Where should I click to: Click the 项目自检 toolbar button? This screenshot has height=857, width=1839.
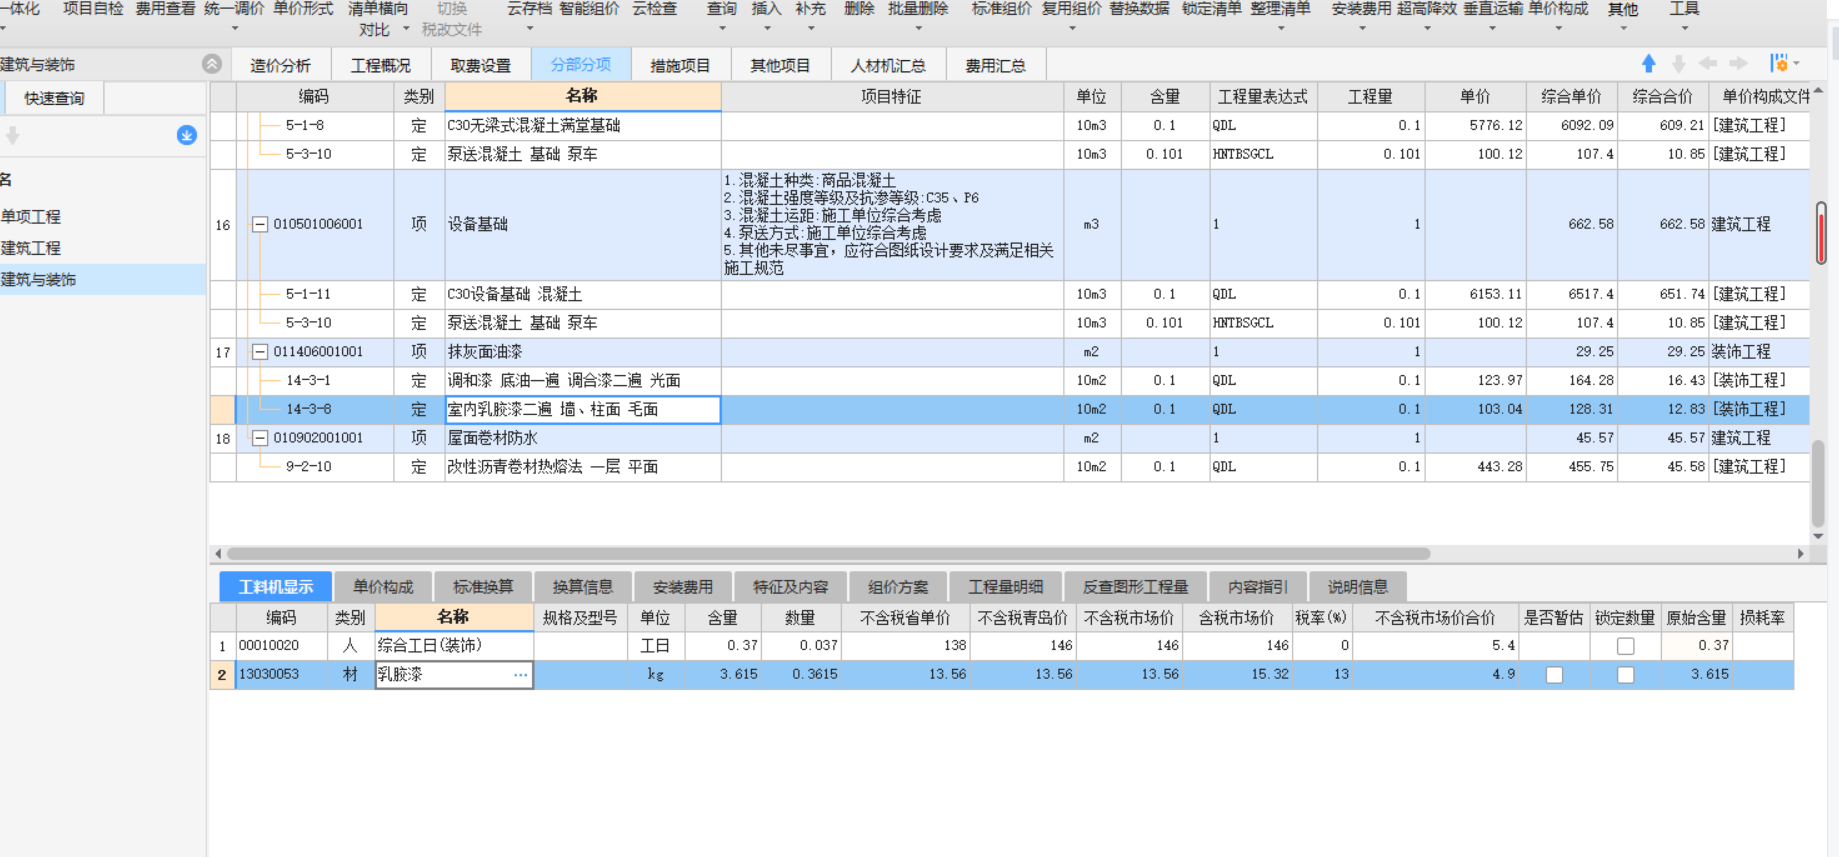pyautogui.click(x=94, y=9)
